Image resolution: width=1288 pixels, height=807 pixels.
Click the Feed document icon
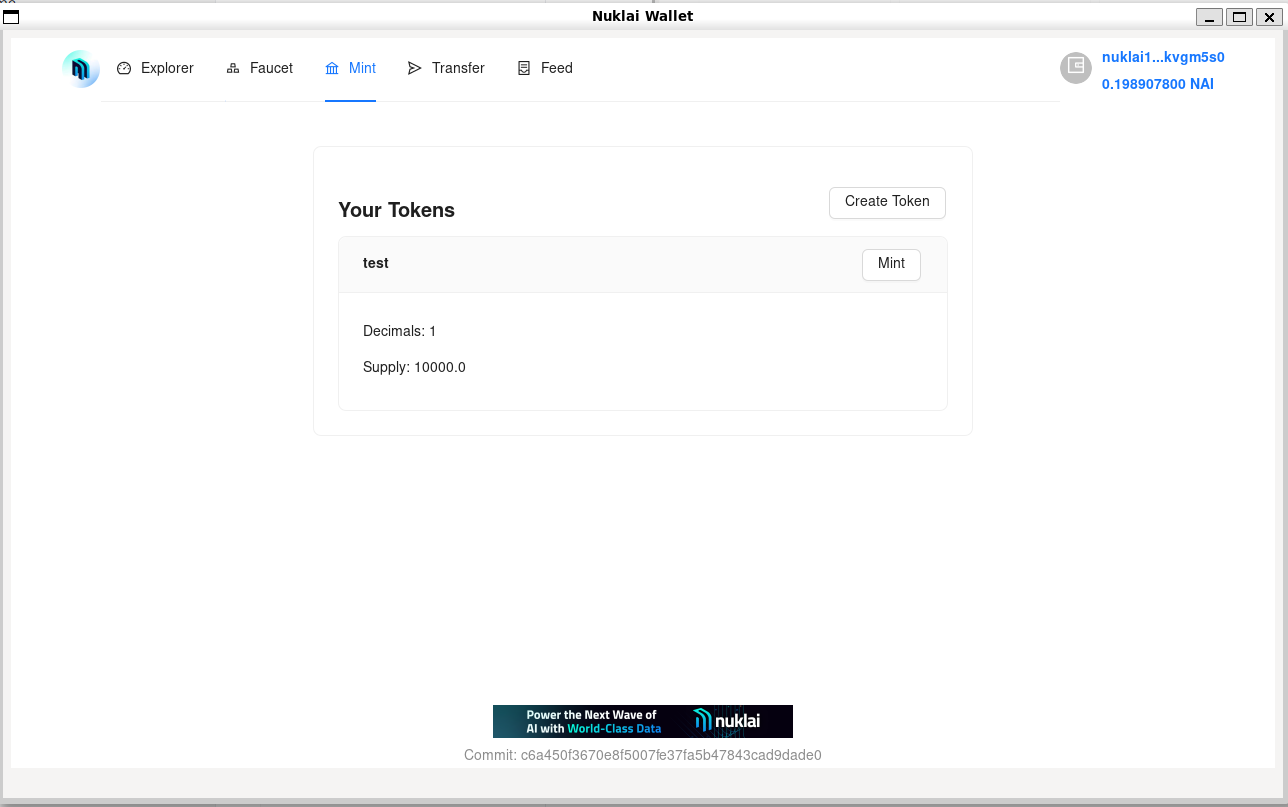coord(524,68)
